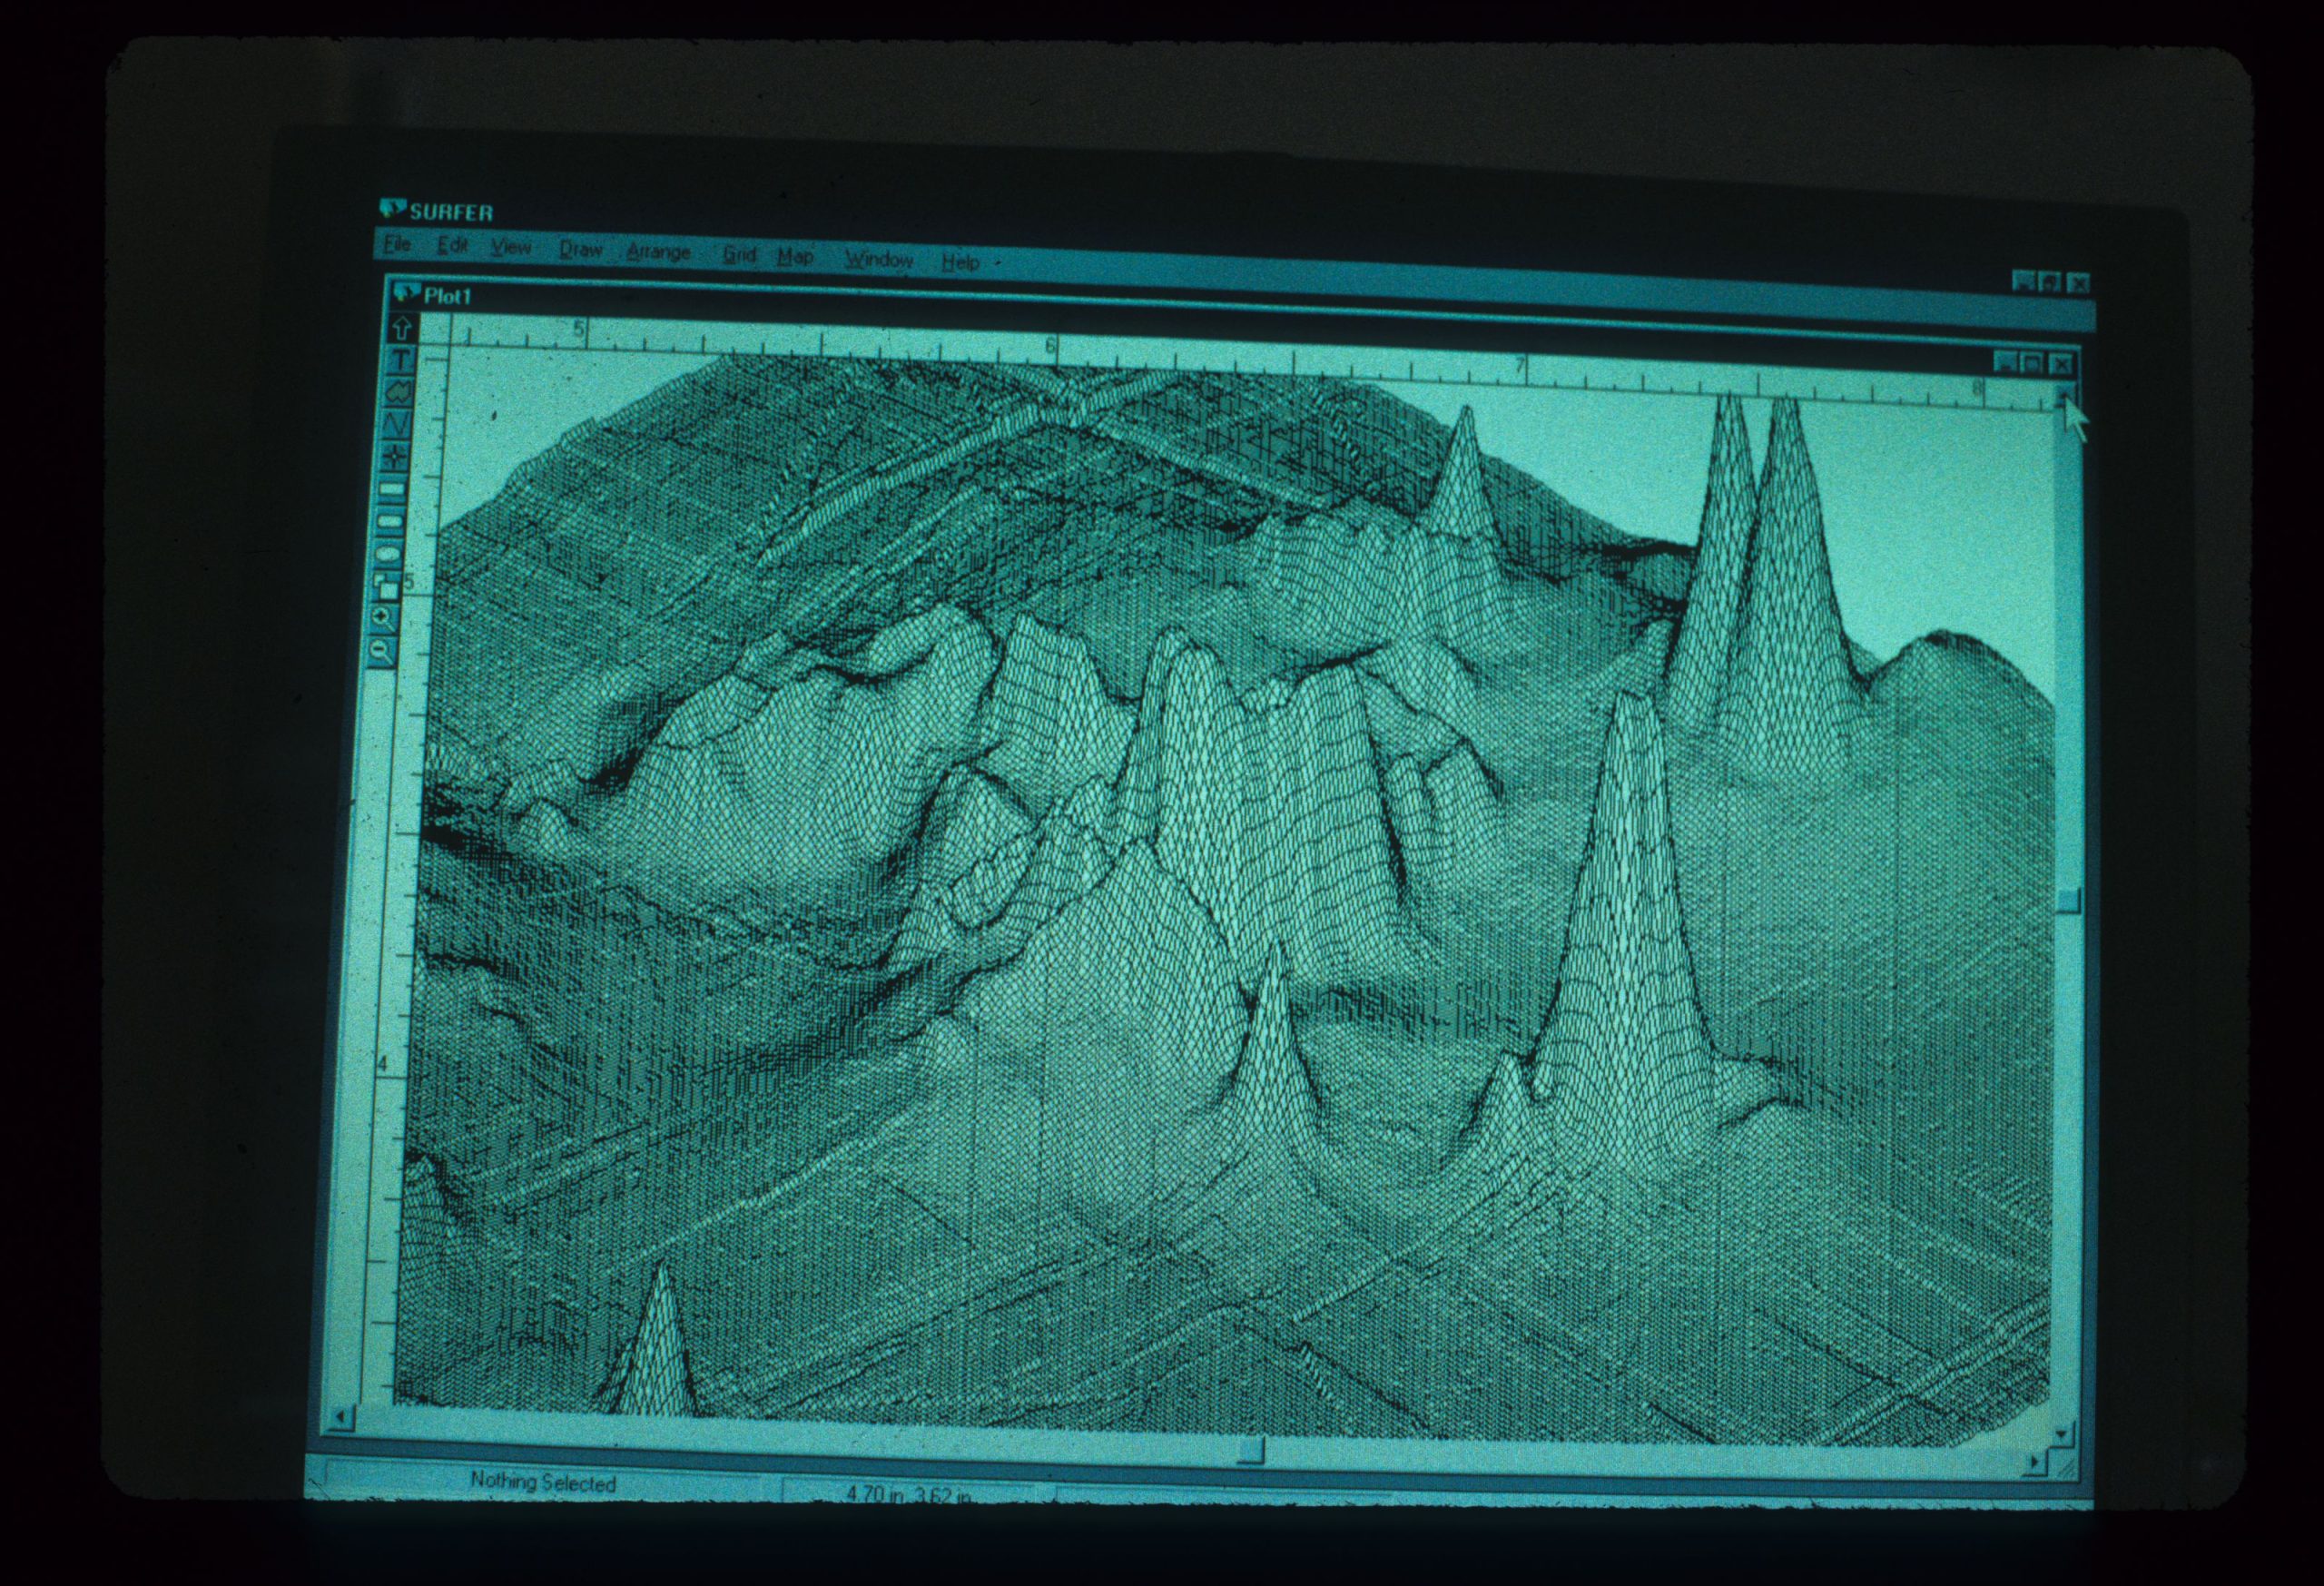This screenshot has height=1586, width=2324.
Task: Open the File menu
Action: [398, 244]
